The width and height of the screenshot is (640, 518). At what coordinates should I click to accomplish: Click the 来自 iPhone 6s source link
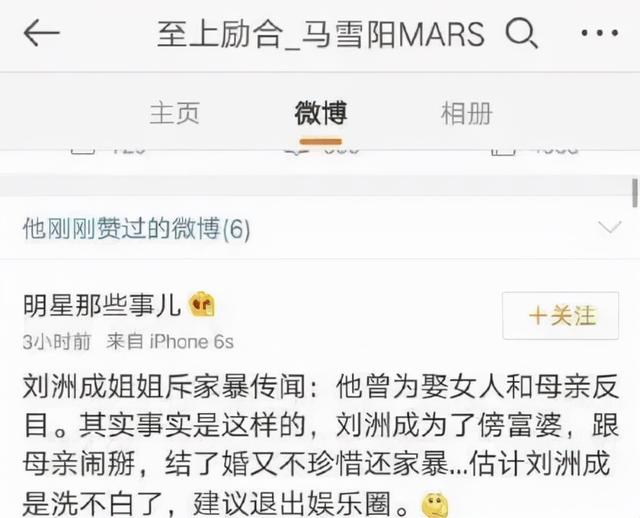[170, 342]
